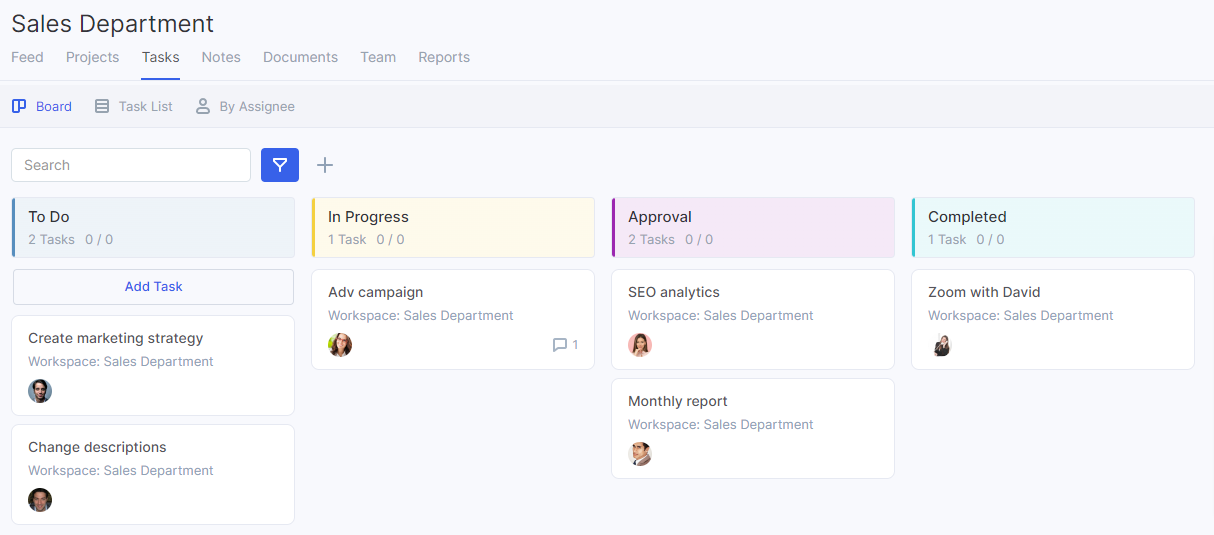Image resolution: width=1214 pixels, height=535 pixels.
Task: Click the plus icon to add column
Action: click(324, 165)
